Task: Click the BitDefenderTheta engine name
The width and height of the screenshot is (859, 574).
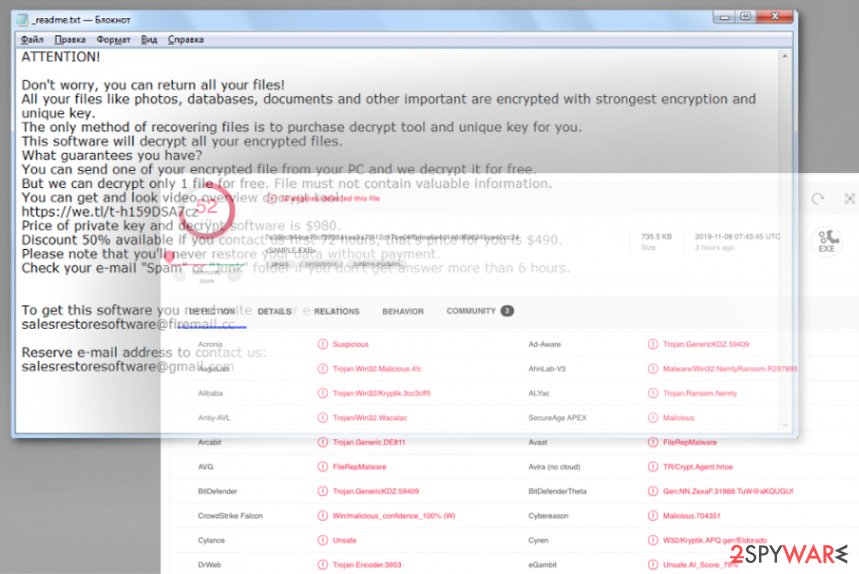Action: 557,491
